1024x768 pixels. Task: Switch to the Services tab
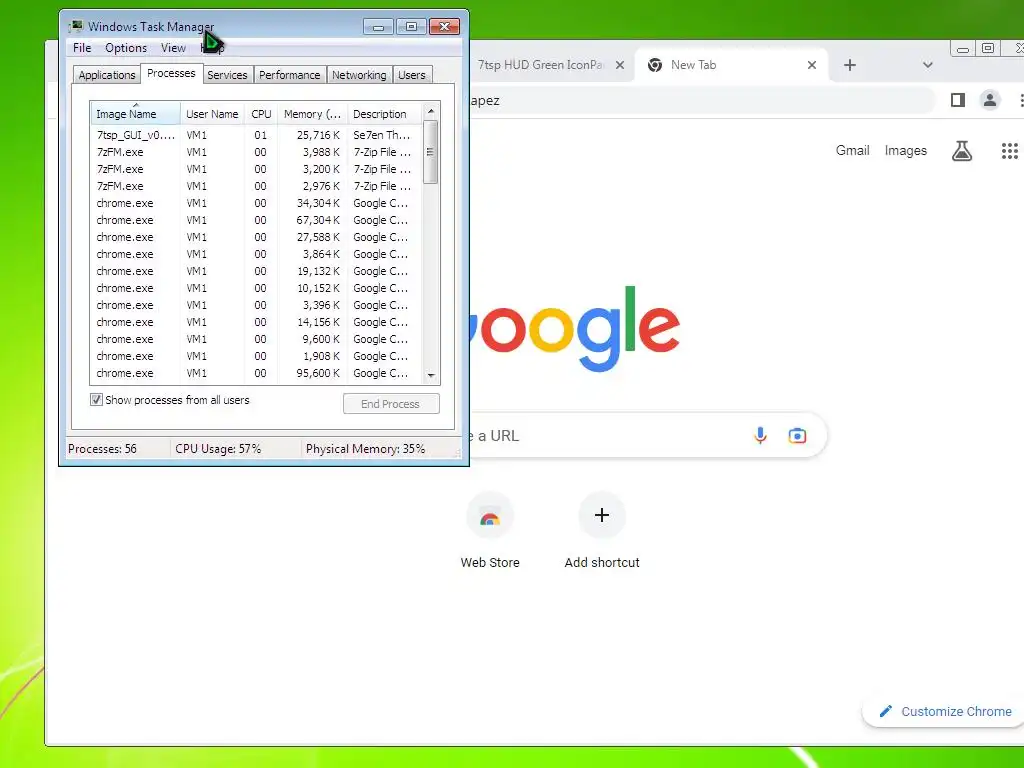[x=227, y=75]
